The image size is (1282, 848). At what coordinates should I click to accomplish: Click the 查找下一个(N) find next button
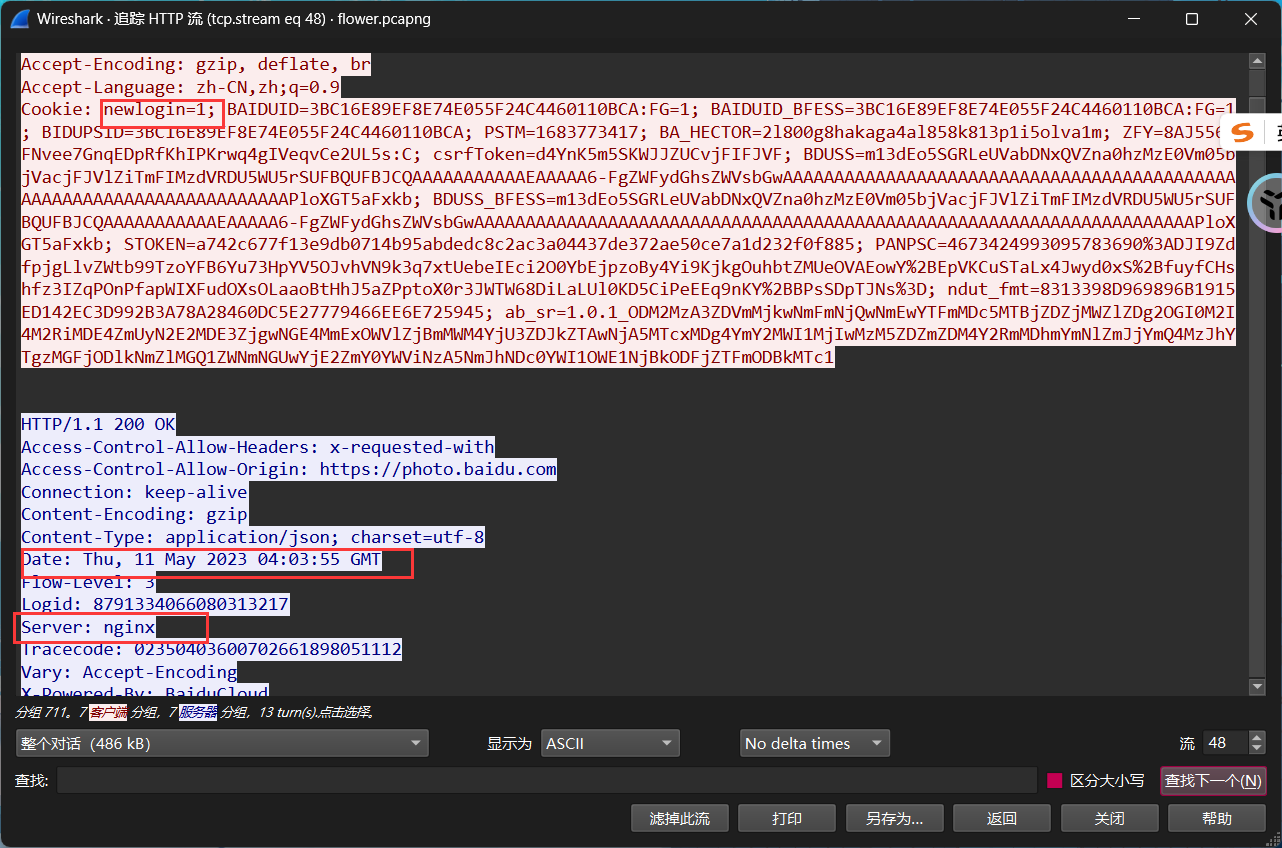[x=1213, y=780]
